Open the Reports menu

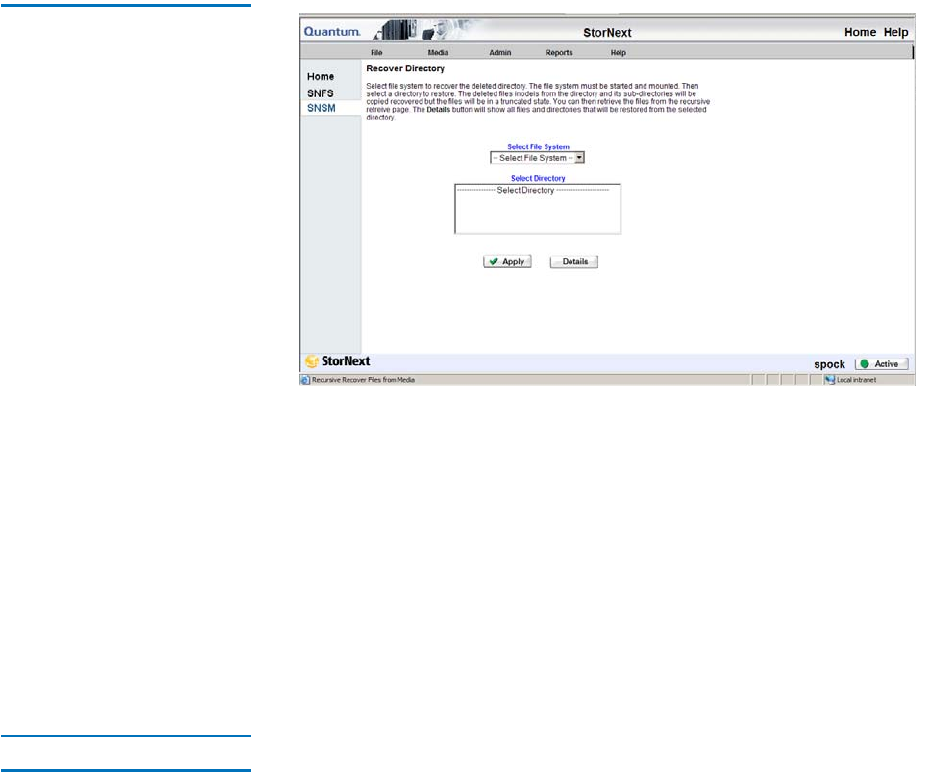tap(559, 53)
